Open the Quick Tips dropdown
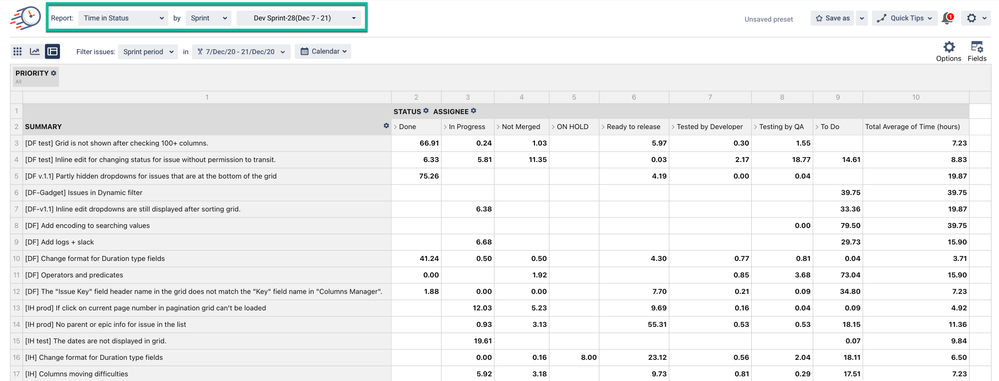 (904, 18)
